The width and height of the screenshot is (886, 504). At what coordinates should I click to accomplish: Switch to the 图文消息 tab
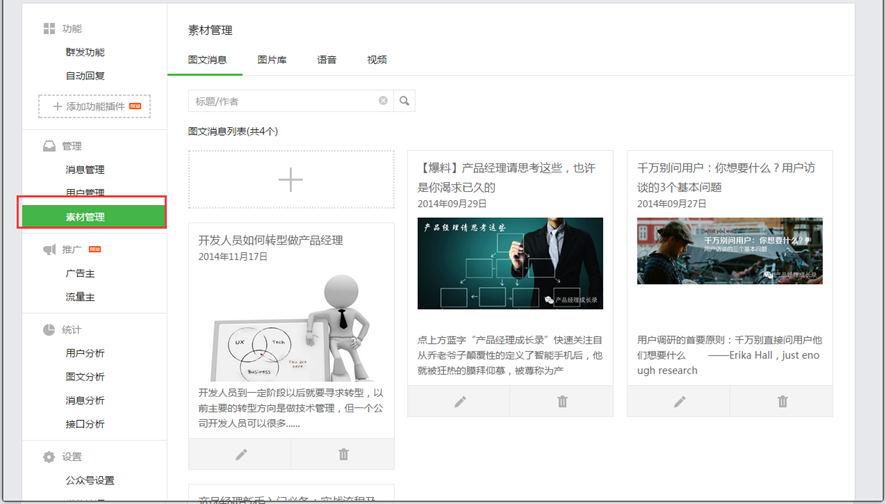coord(207,59)
